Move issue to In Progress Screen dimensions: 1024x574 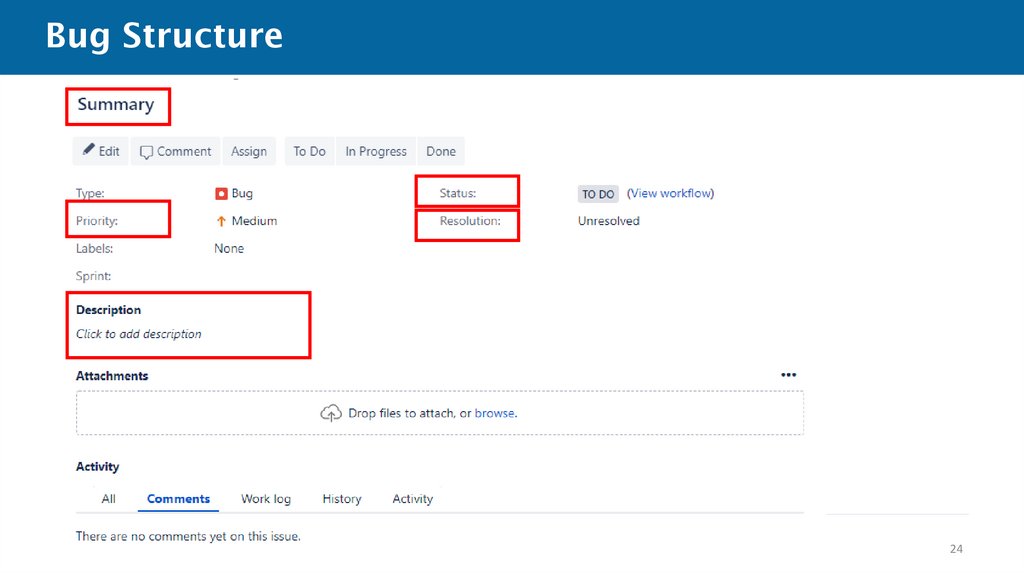pyautogui.click(x=376, y=151)
